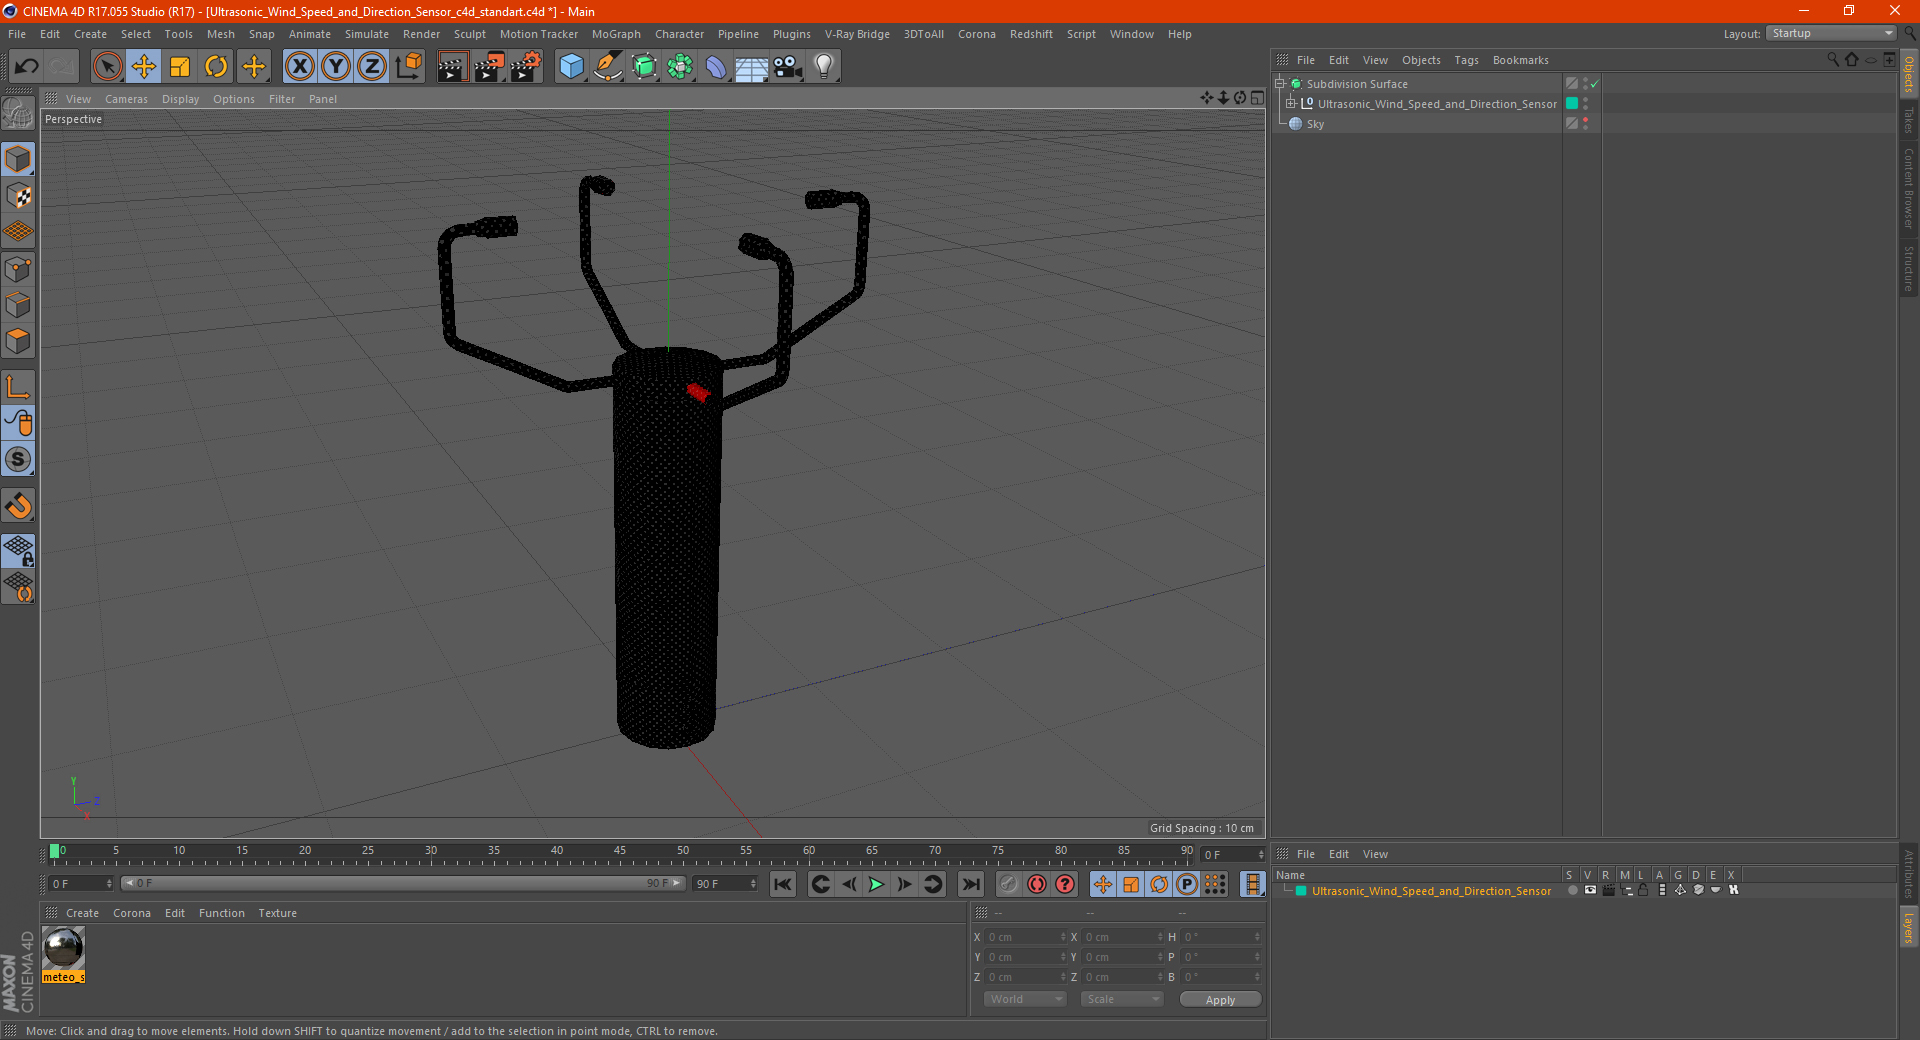Open the spline Pen tool
The image size is (1920, 1040).
click(607, 67)
